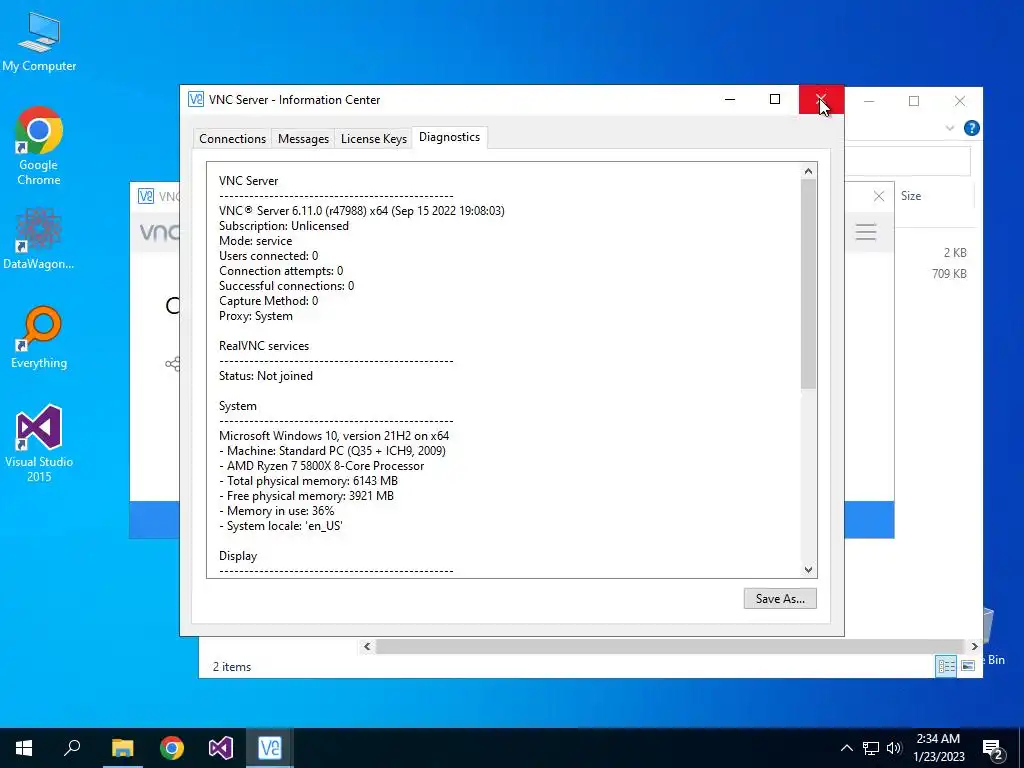Switch to the Connections tab

tap(232, 138)
